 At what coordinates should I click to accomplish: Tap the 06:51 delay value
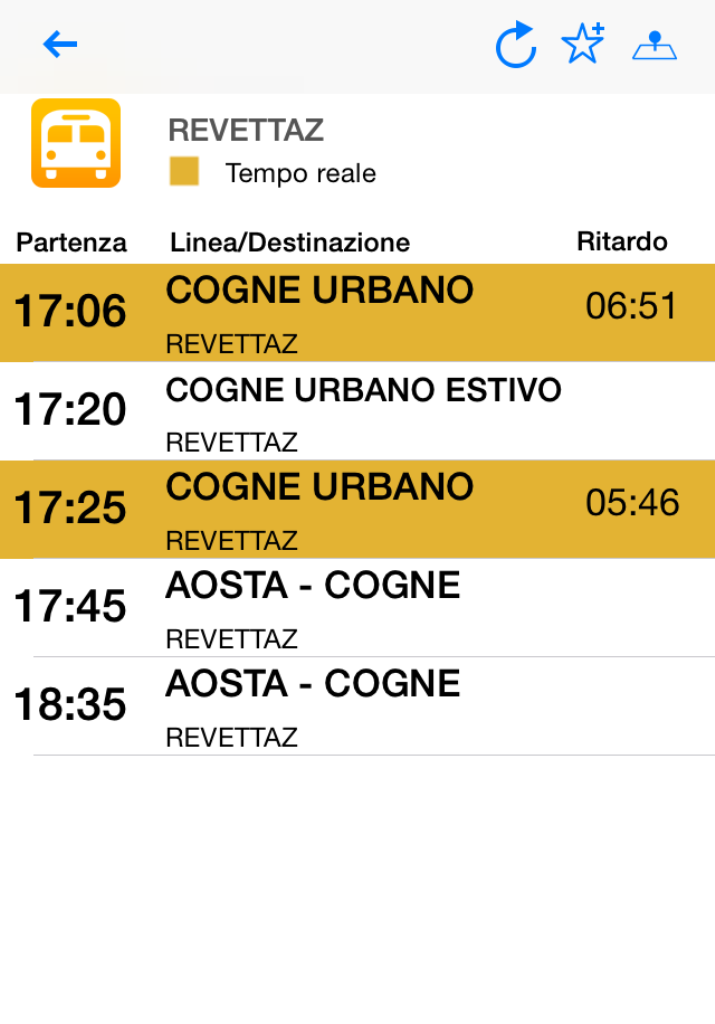pos(632,306)
